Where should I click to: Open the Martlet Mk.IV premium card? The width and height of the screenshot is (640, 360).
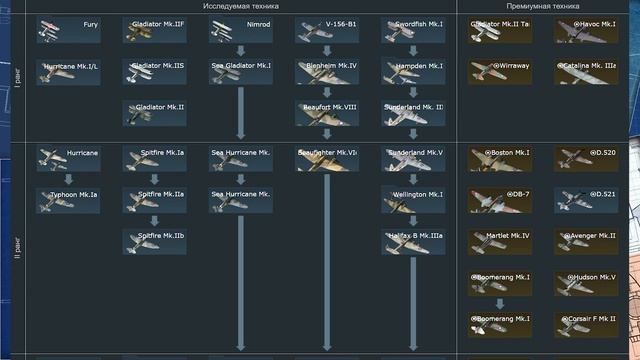(x=500, y=242)
